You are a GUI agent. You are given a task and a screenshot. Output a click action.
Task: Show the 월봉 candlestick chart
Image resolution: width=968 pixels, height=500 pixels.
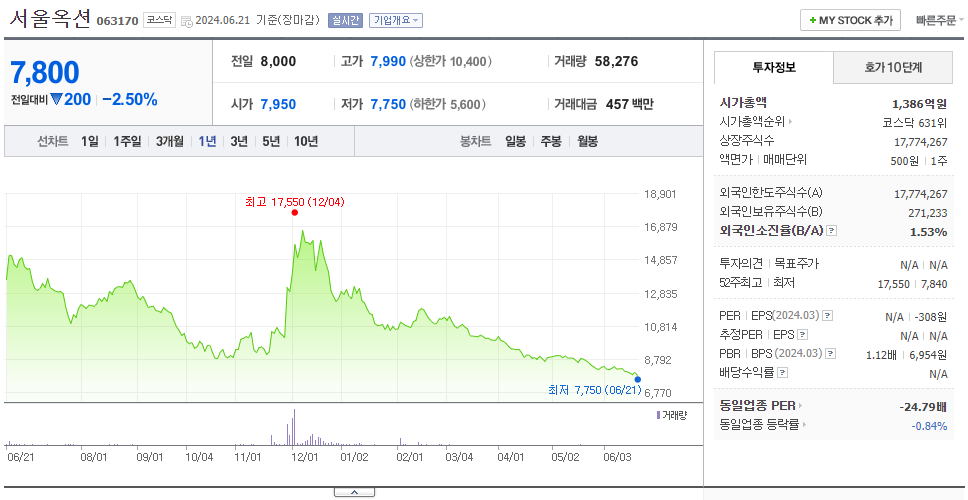coord(588,141)
